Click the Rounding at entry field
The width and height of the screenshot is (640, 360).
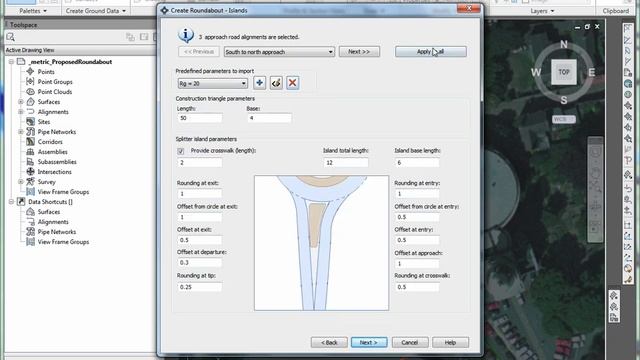[417, 194]
